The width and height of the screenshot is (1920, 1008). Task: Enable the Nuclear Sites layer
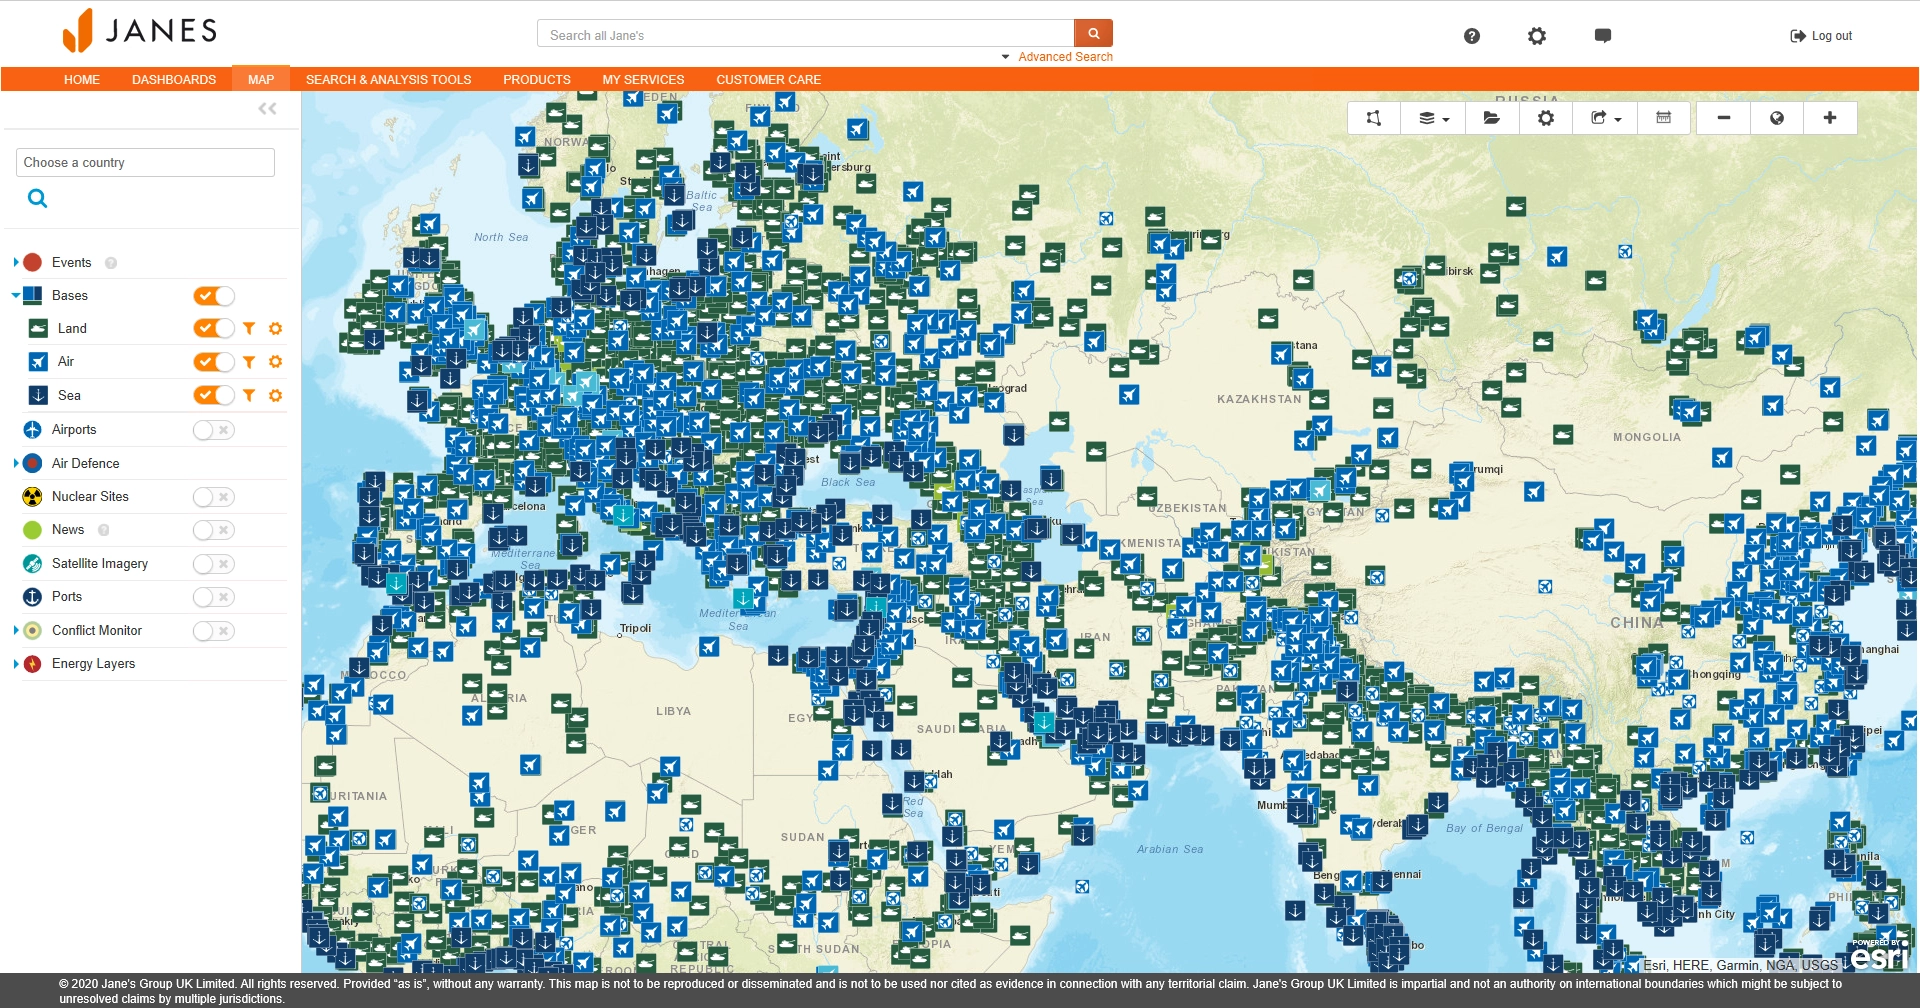(x=214, y=497)
